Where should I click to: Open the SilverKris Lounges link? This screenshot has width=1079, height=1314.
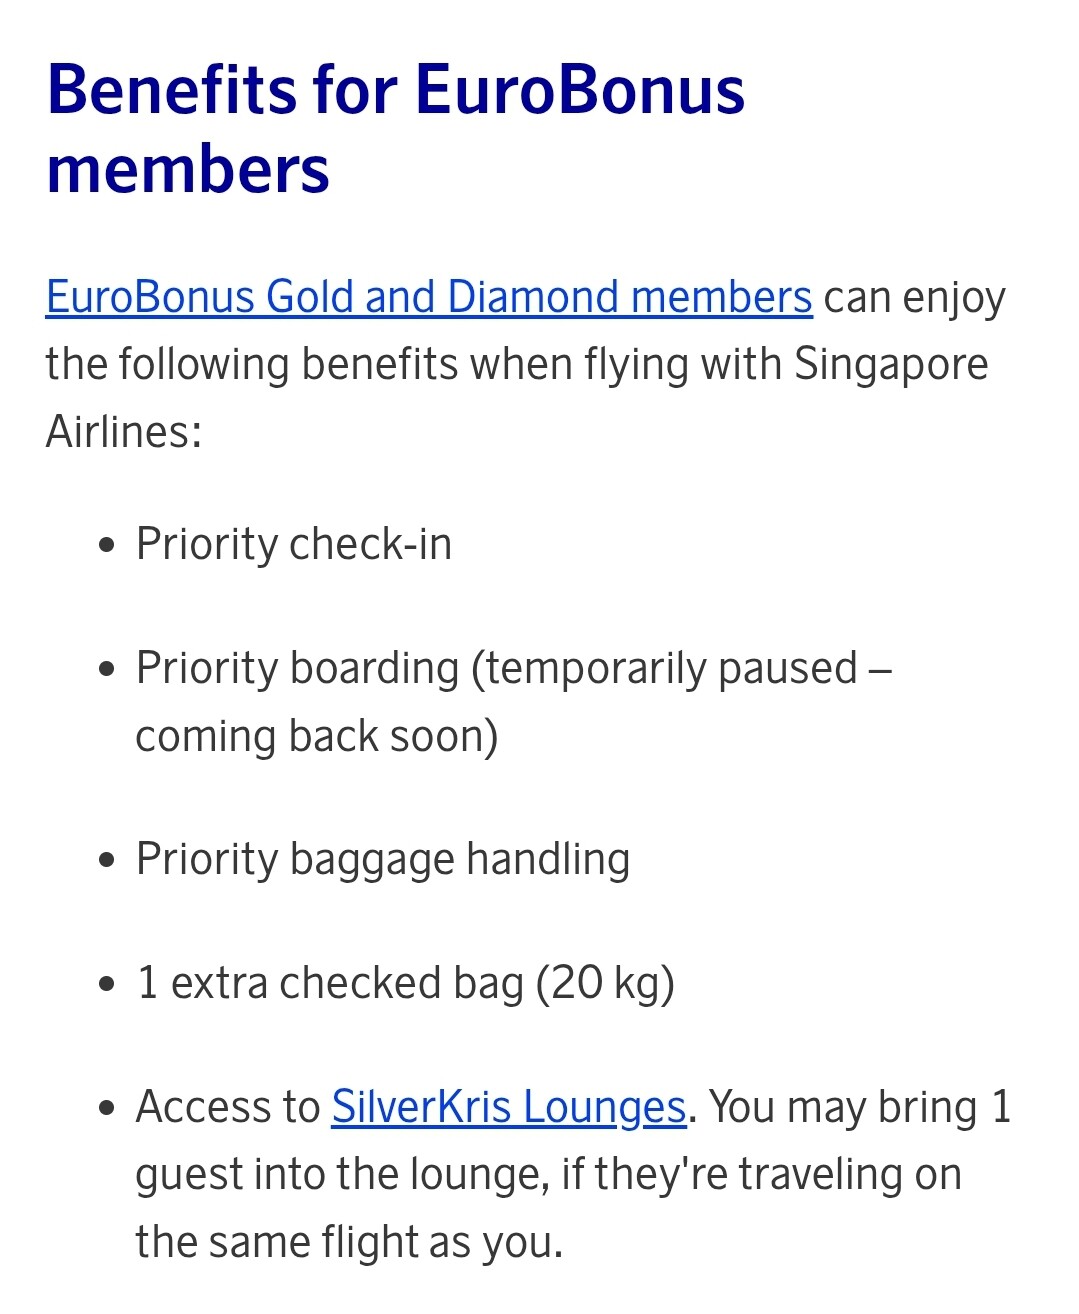click(x=509, y=1107)
